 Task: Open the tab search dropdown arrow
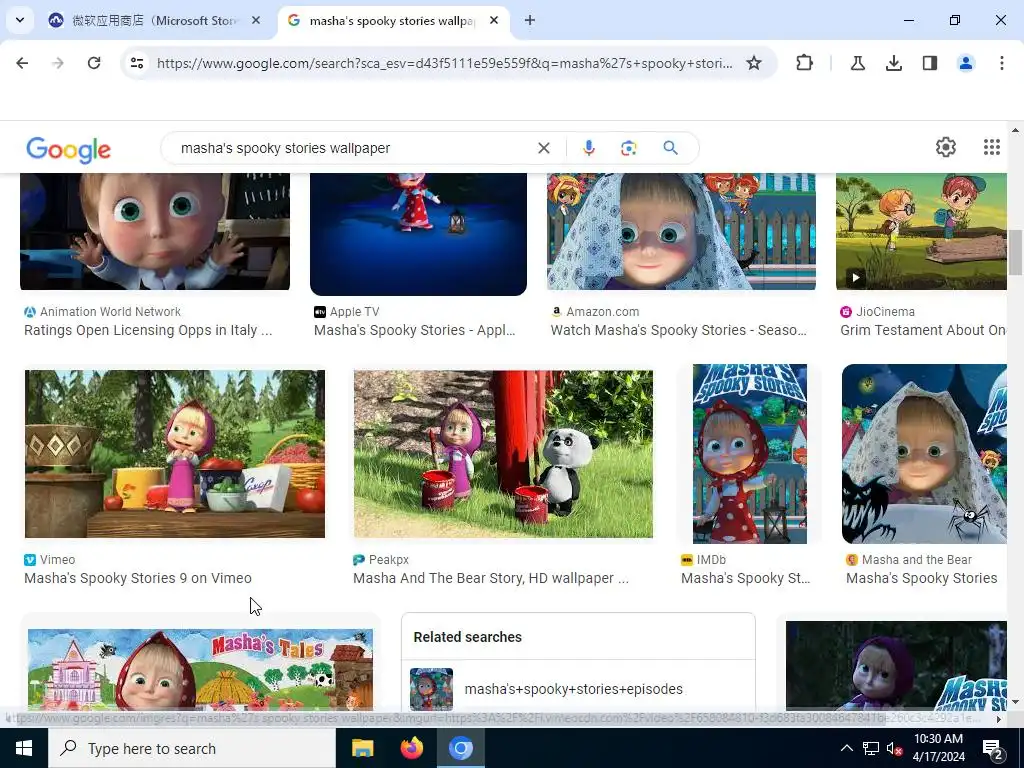coord(20,20)
